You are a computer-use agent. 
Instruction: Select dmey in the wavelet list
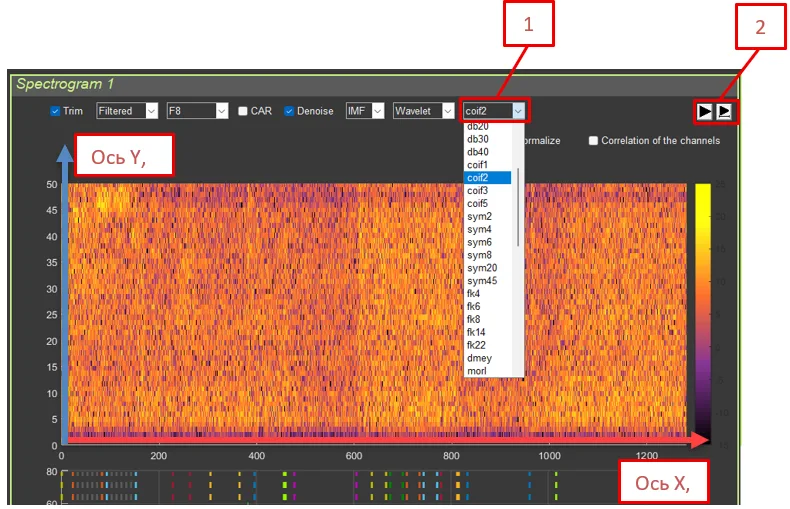point(478,358)
